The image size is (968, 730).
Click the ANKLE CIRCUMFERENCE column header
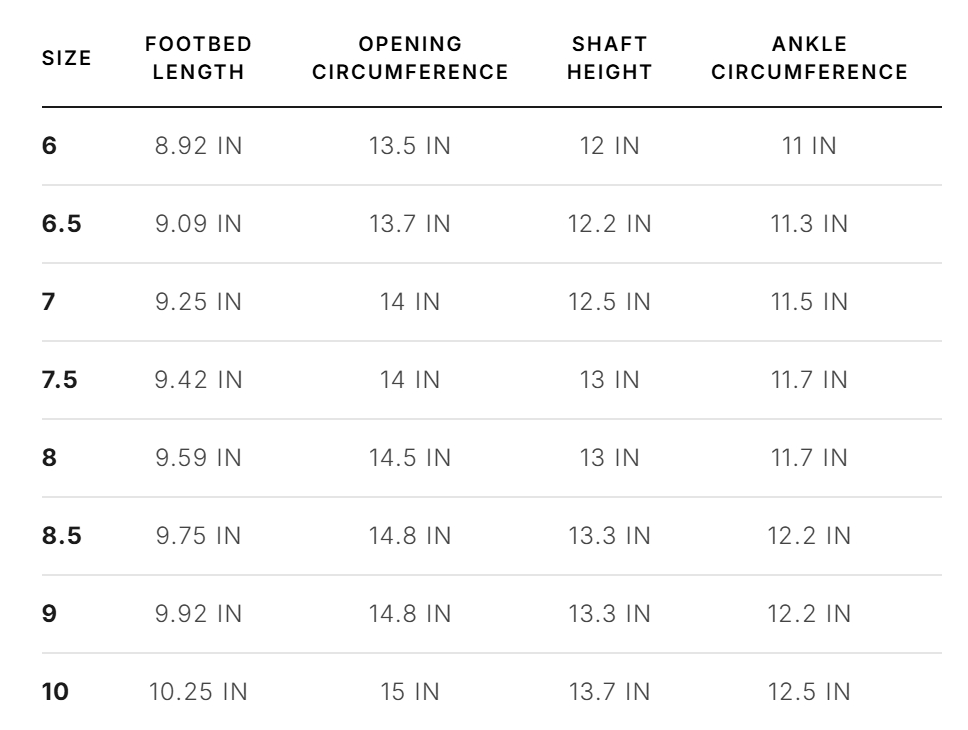809,58
